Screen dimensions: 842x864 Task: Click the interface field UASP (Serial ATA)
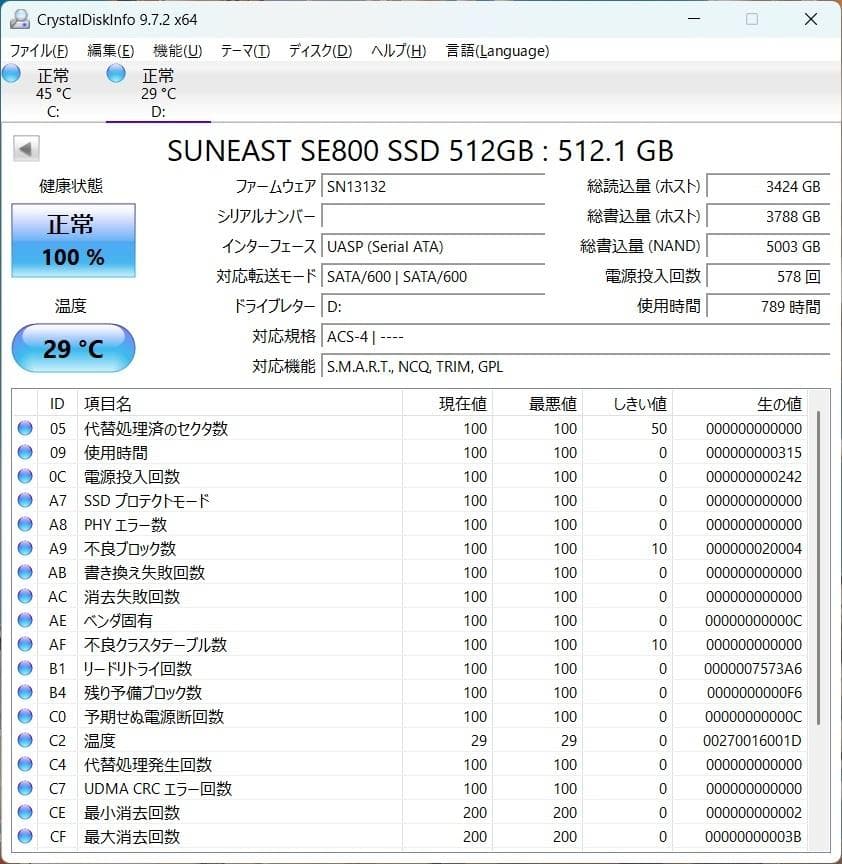(x=433, y=246)
